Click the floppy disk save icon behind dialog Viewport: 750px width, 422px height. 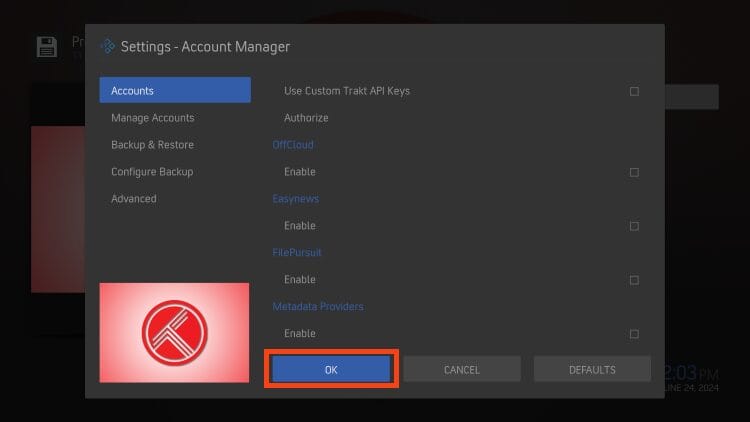[x=47, y=47]
